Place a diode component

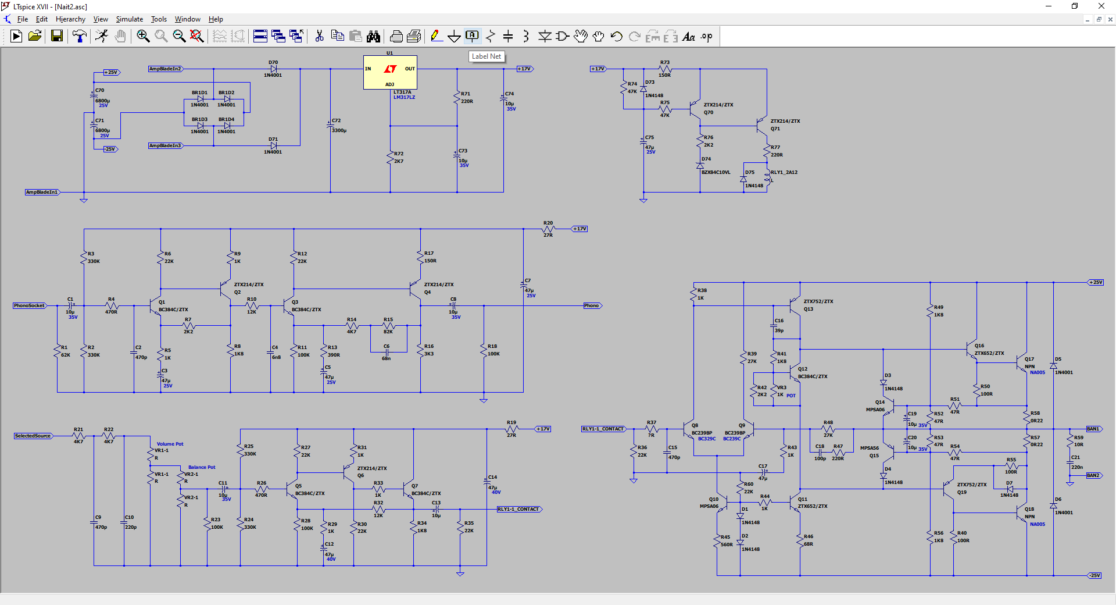(544, 38)
